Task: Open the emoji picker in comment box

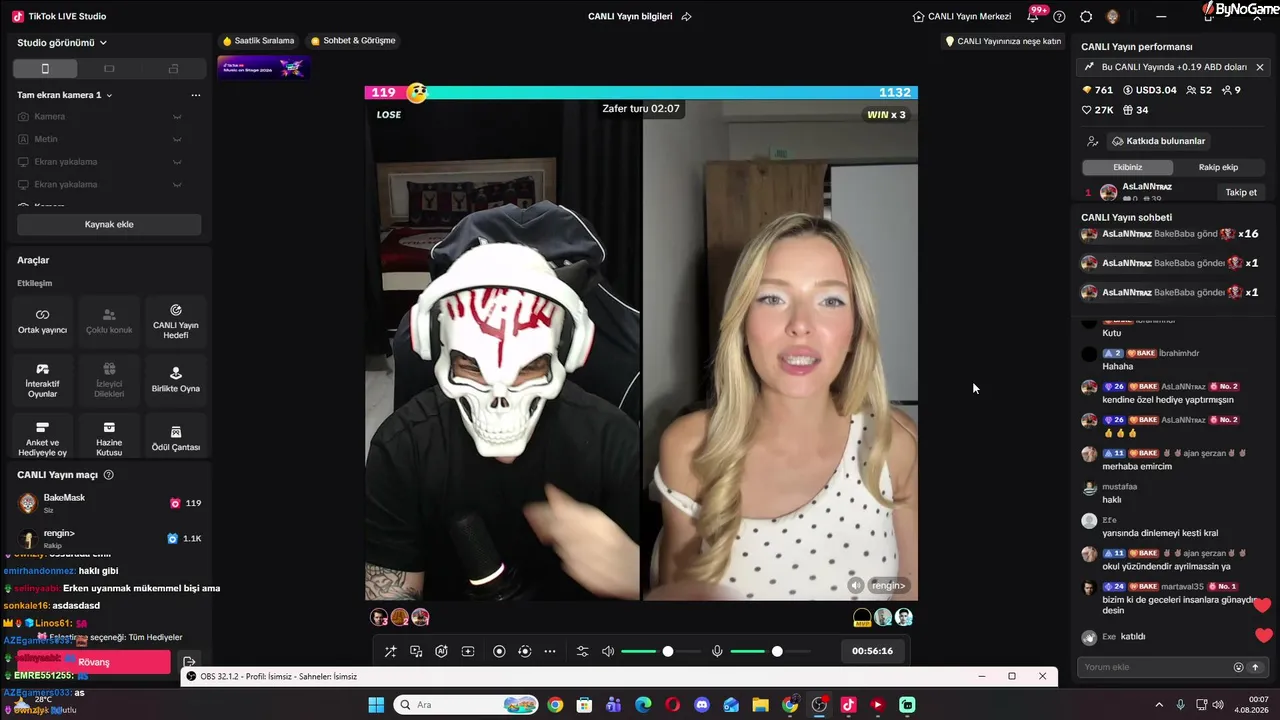Action: pos(1238,667)
